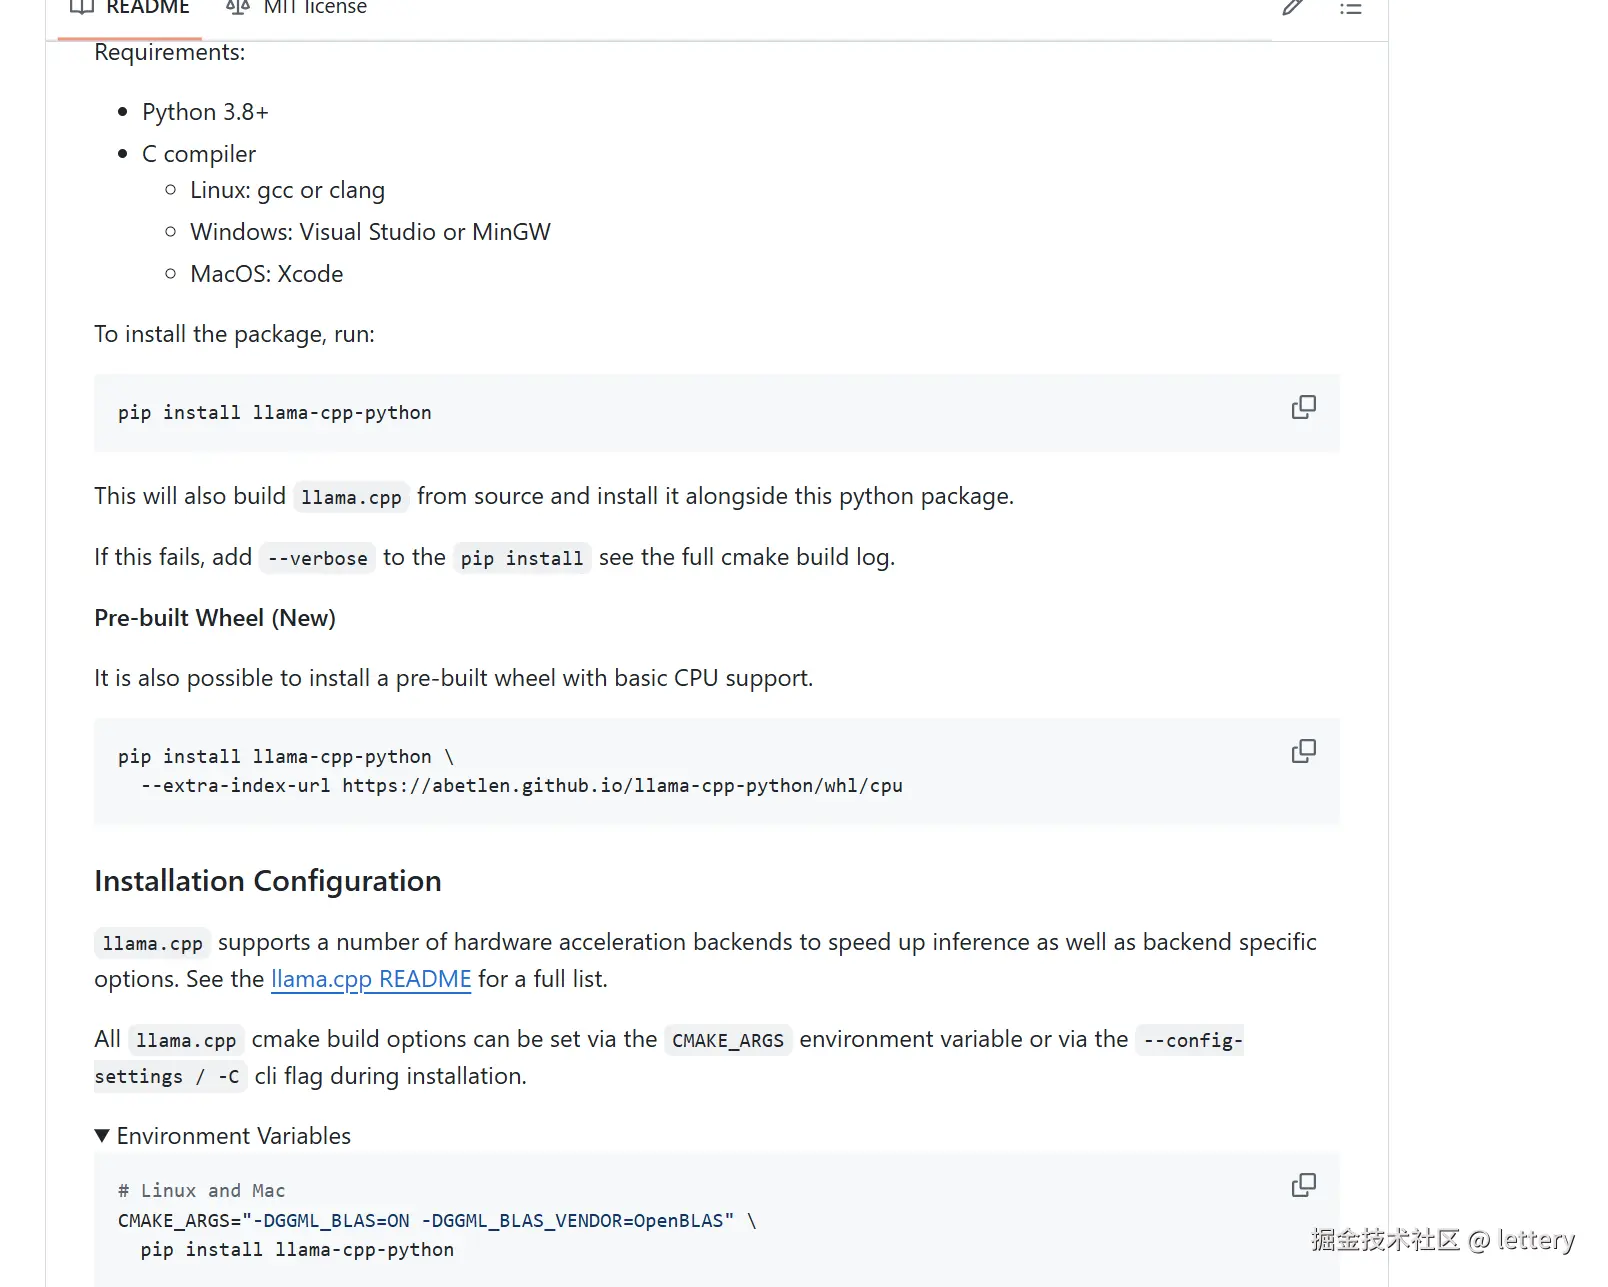The image size is (1608, 1287).
Task: Click the "pip install" inline code snippet
Action: tap(521, 558)
